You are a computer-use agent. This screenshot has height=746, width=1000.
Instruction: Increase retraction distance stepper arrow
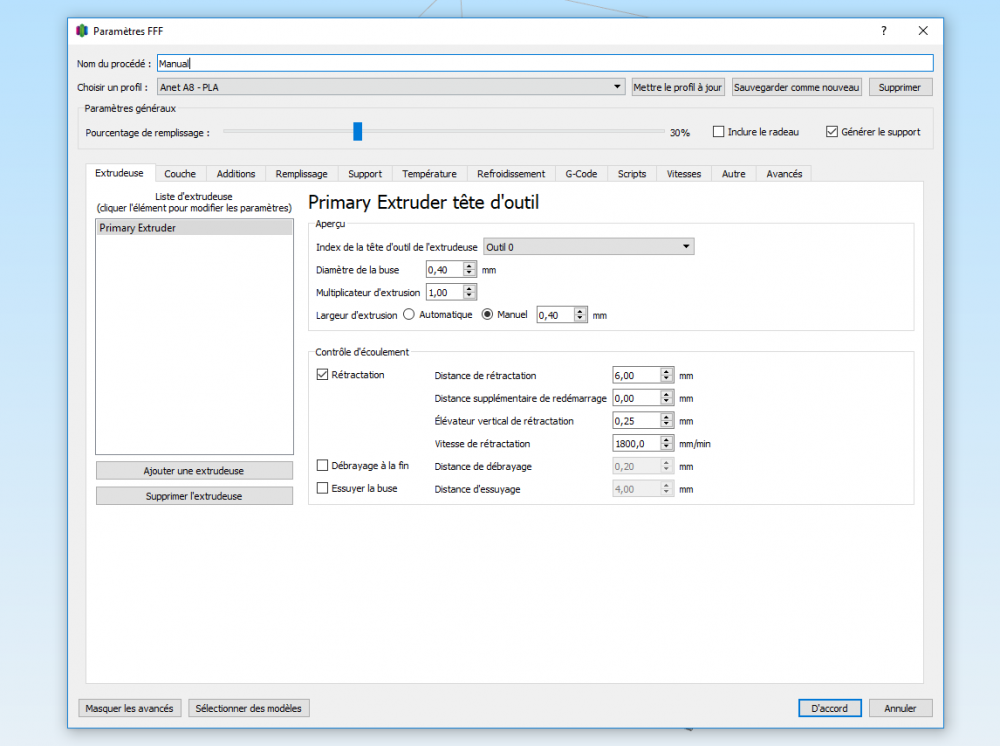click(666, 372)
